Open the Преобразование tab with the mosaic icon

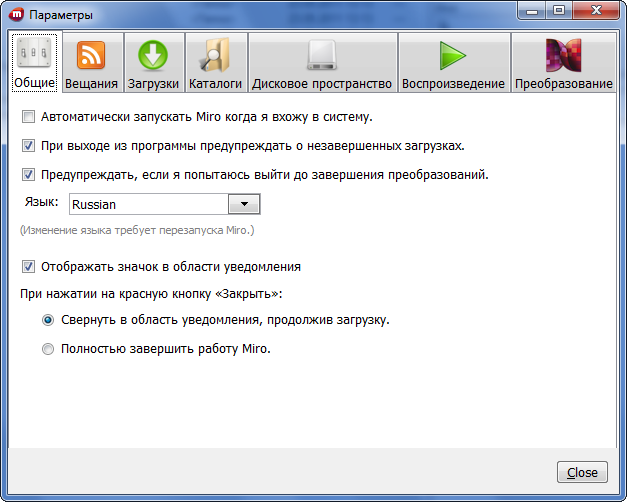pyautogui.click(x=563, y=62)
